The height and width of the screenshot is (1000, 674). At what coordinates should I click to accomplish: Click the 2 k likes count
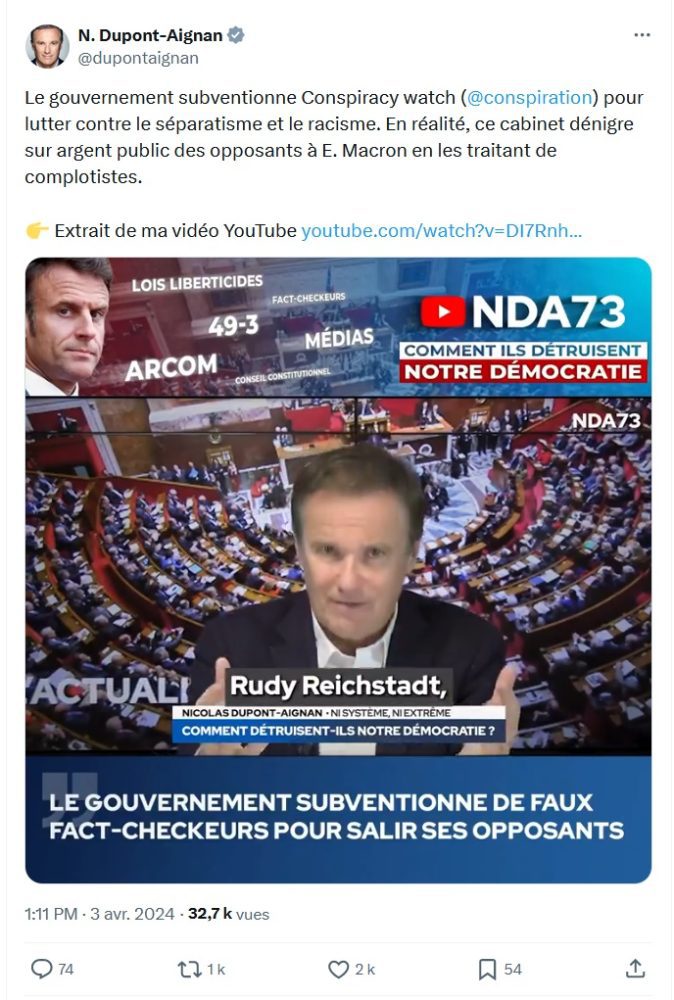click(365, 969)
